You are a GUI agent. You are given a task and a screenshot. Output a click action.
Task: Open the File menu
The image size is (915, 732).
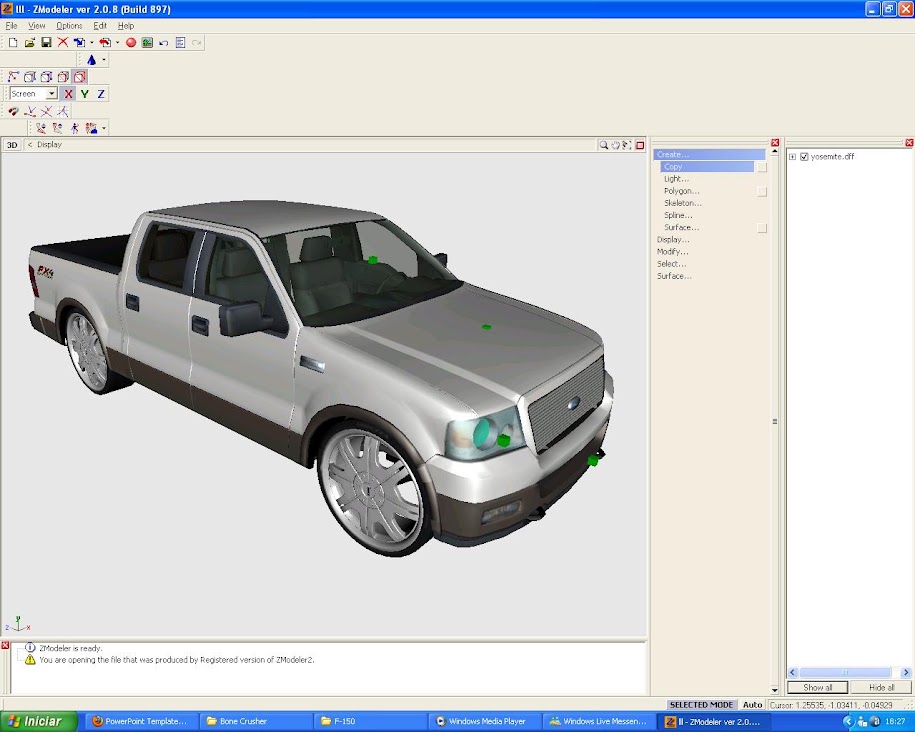click(12, 26)
